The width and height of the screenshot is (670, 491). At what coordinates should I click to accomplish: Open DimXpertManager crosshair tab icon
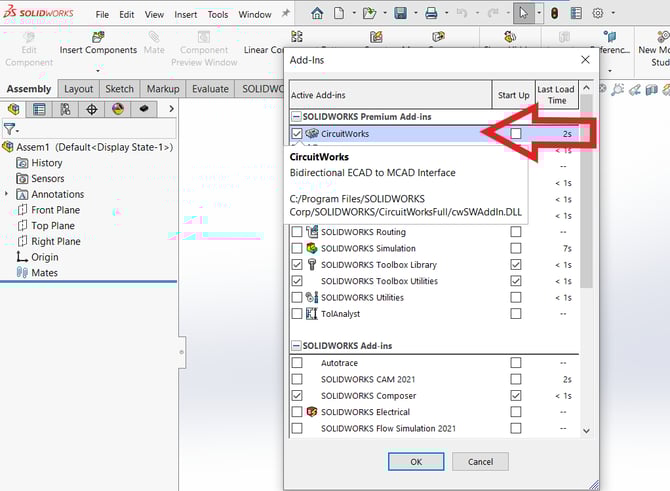91,109
